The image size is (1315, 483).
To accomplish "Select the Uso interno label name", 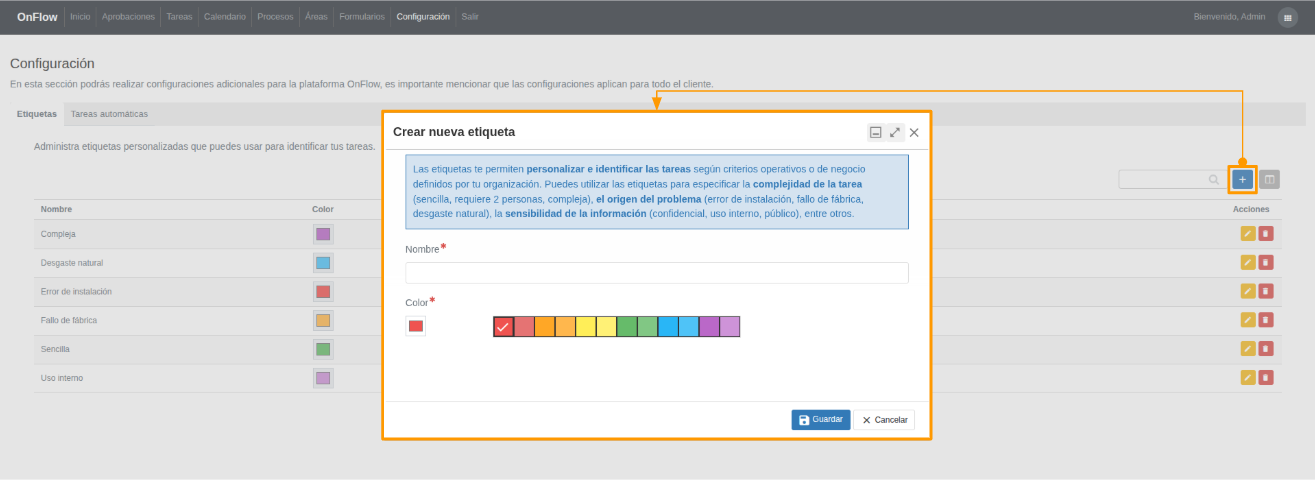I will pyautogui.click(x=61, y=378).
